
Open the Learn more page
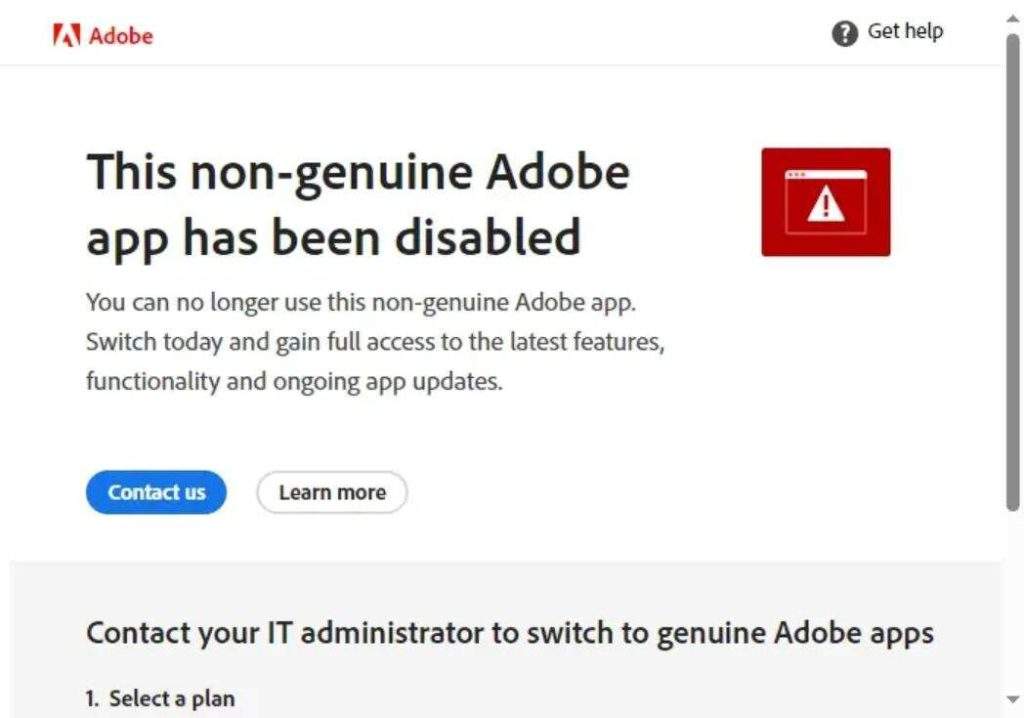pos(331,492)
